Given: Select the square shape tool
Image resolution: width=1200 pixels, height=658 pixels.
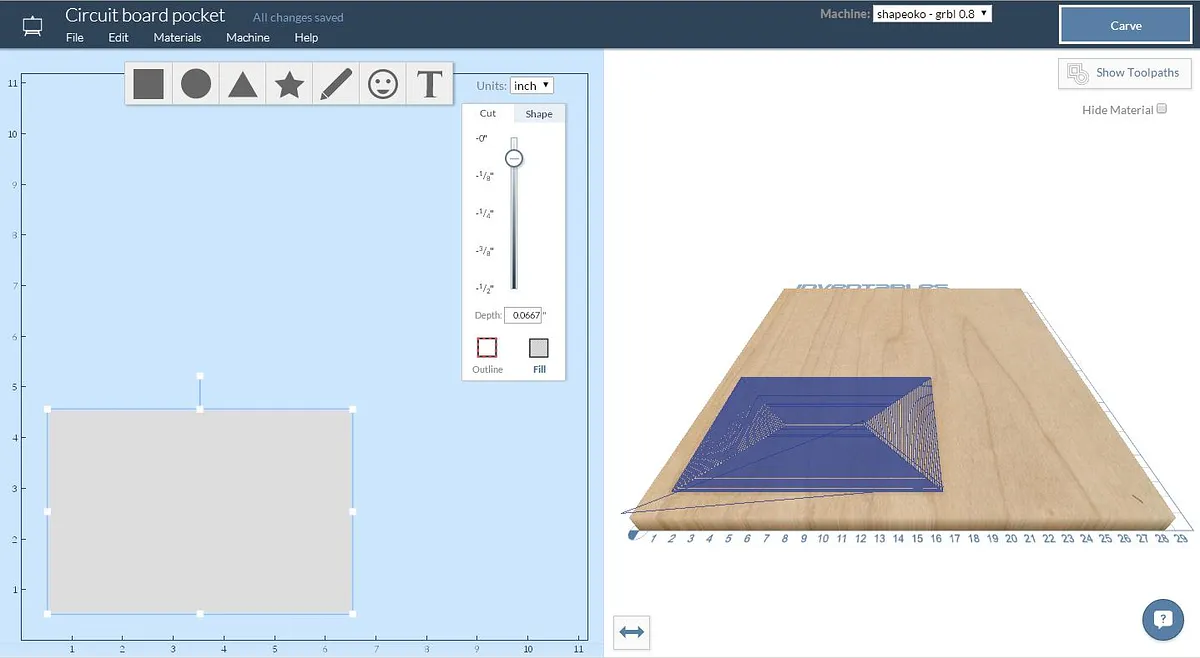Looking at the screenshot, I should pyautogui.click(x=148, y=84).
